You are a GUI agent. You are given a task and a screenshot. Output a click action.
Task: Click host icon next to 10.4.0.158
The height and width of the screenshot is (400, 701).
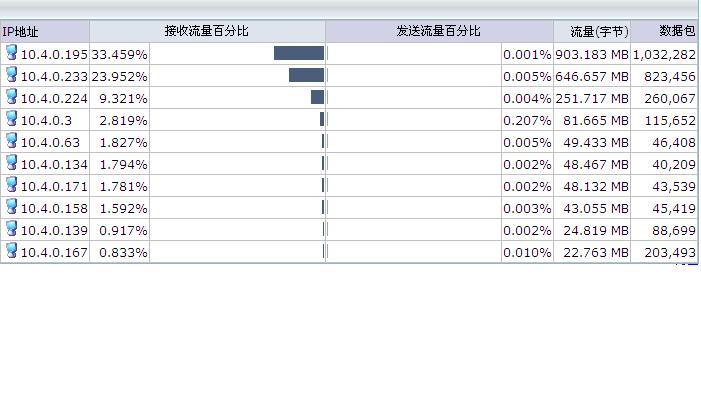[x=12, y=206]
